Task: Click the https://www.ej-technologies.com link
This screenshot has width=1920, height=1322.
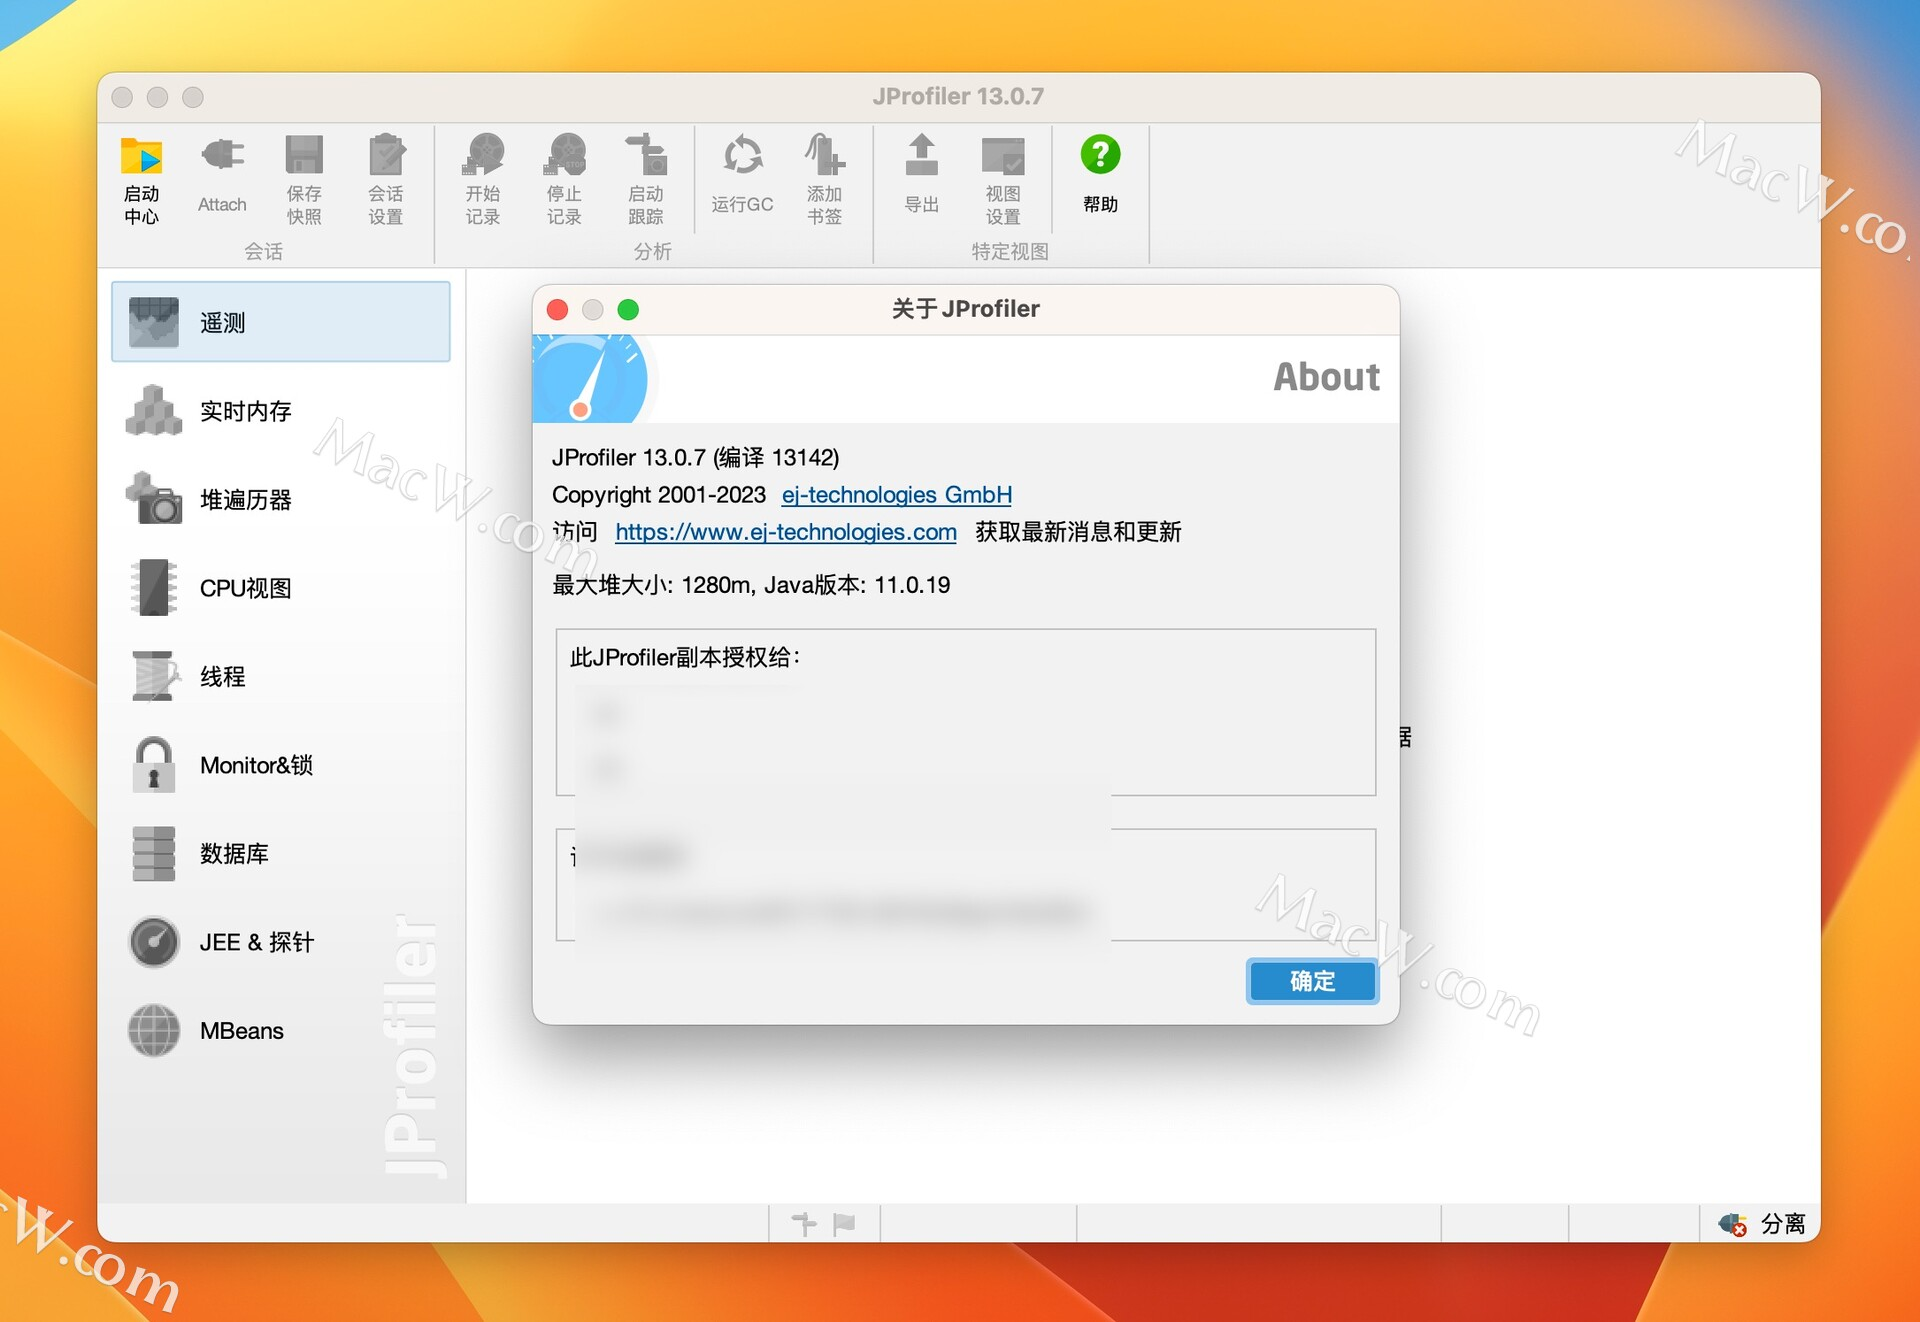Action: pos(785,532)
